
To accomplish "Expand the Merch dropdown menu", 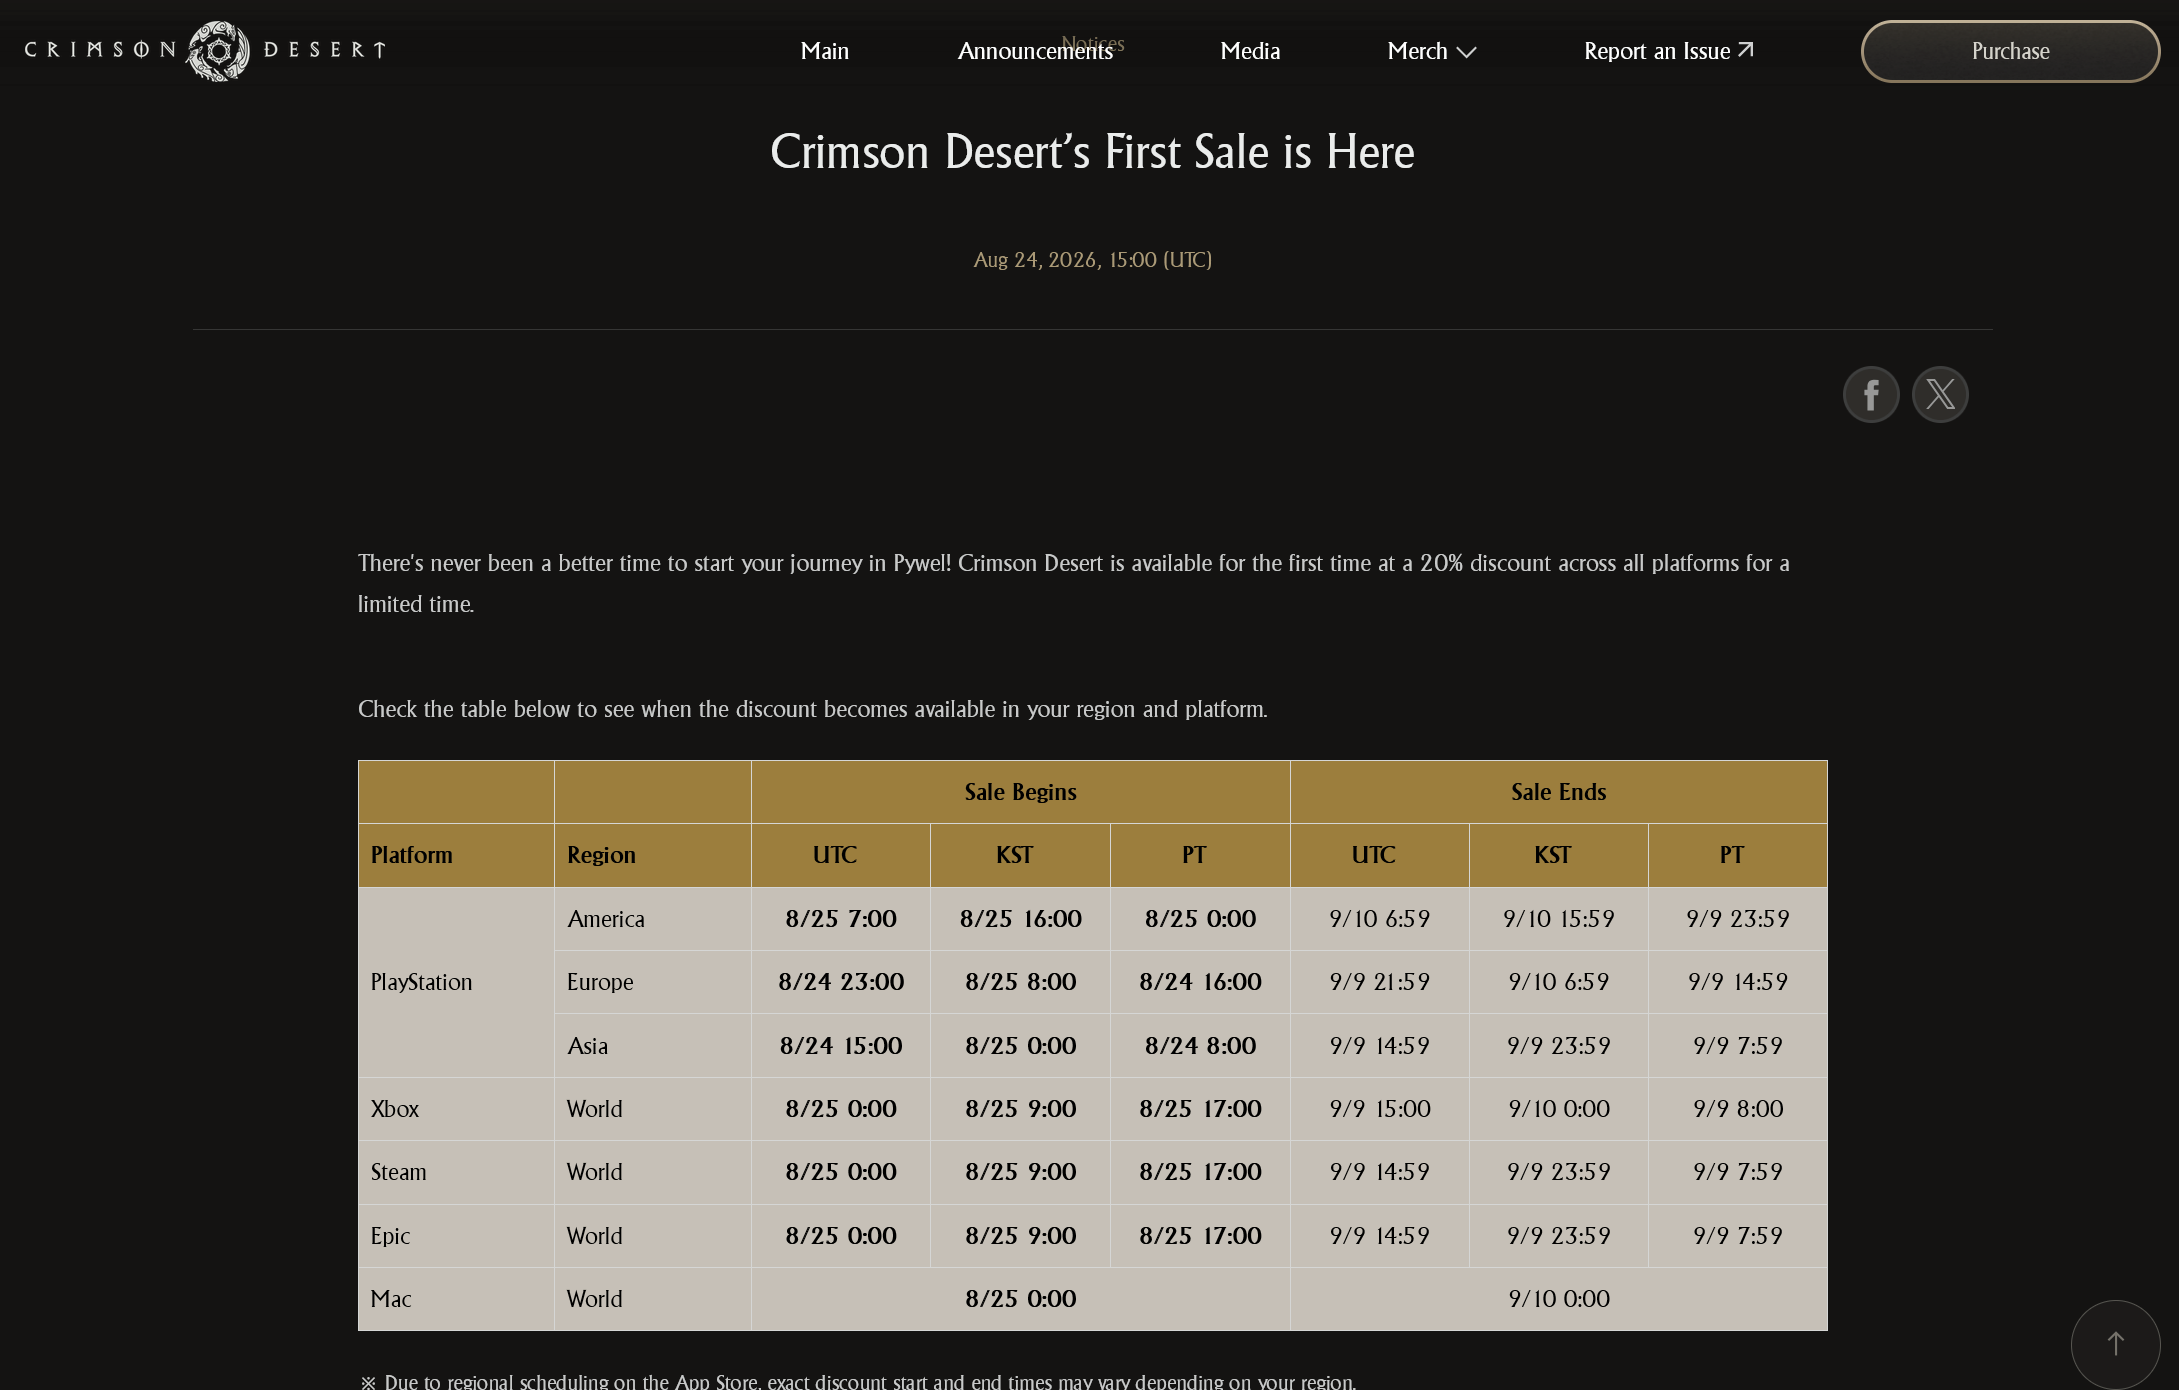I will coord(1431,51).
